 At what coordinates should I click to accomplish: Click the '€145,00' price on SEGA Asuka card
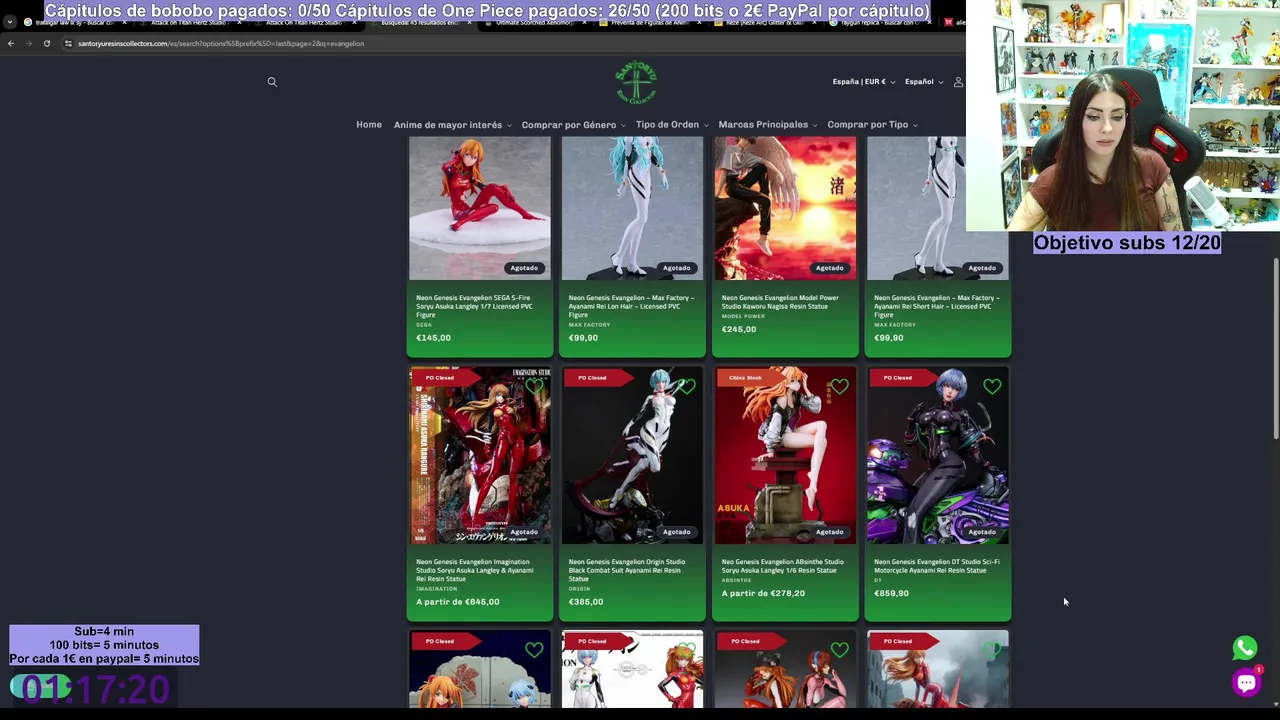click(433, 338)
